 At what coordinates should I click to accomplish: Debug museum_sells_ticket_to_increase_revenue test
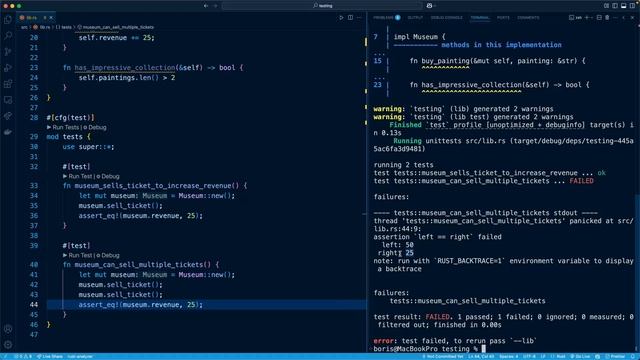coord(108,176)
